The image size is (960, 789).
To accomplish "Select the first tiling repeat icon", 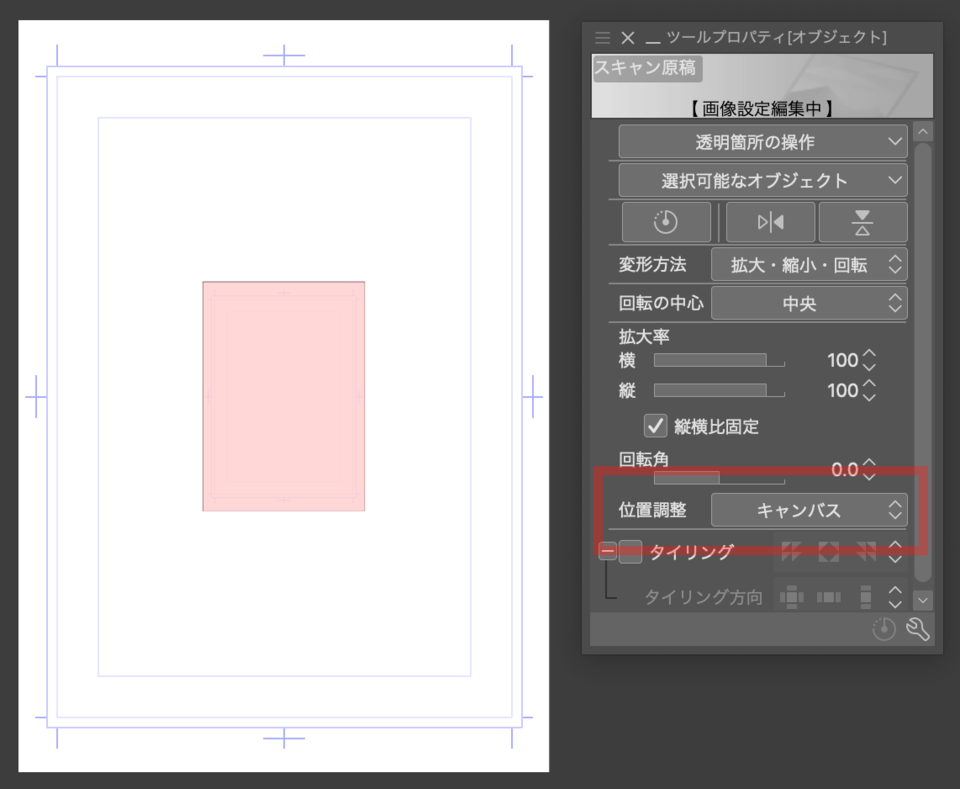I will tap(791, 552).
